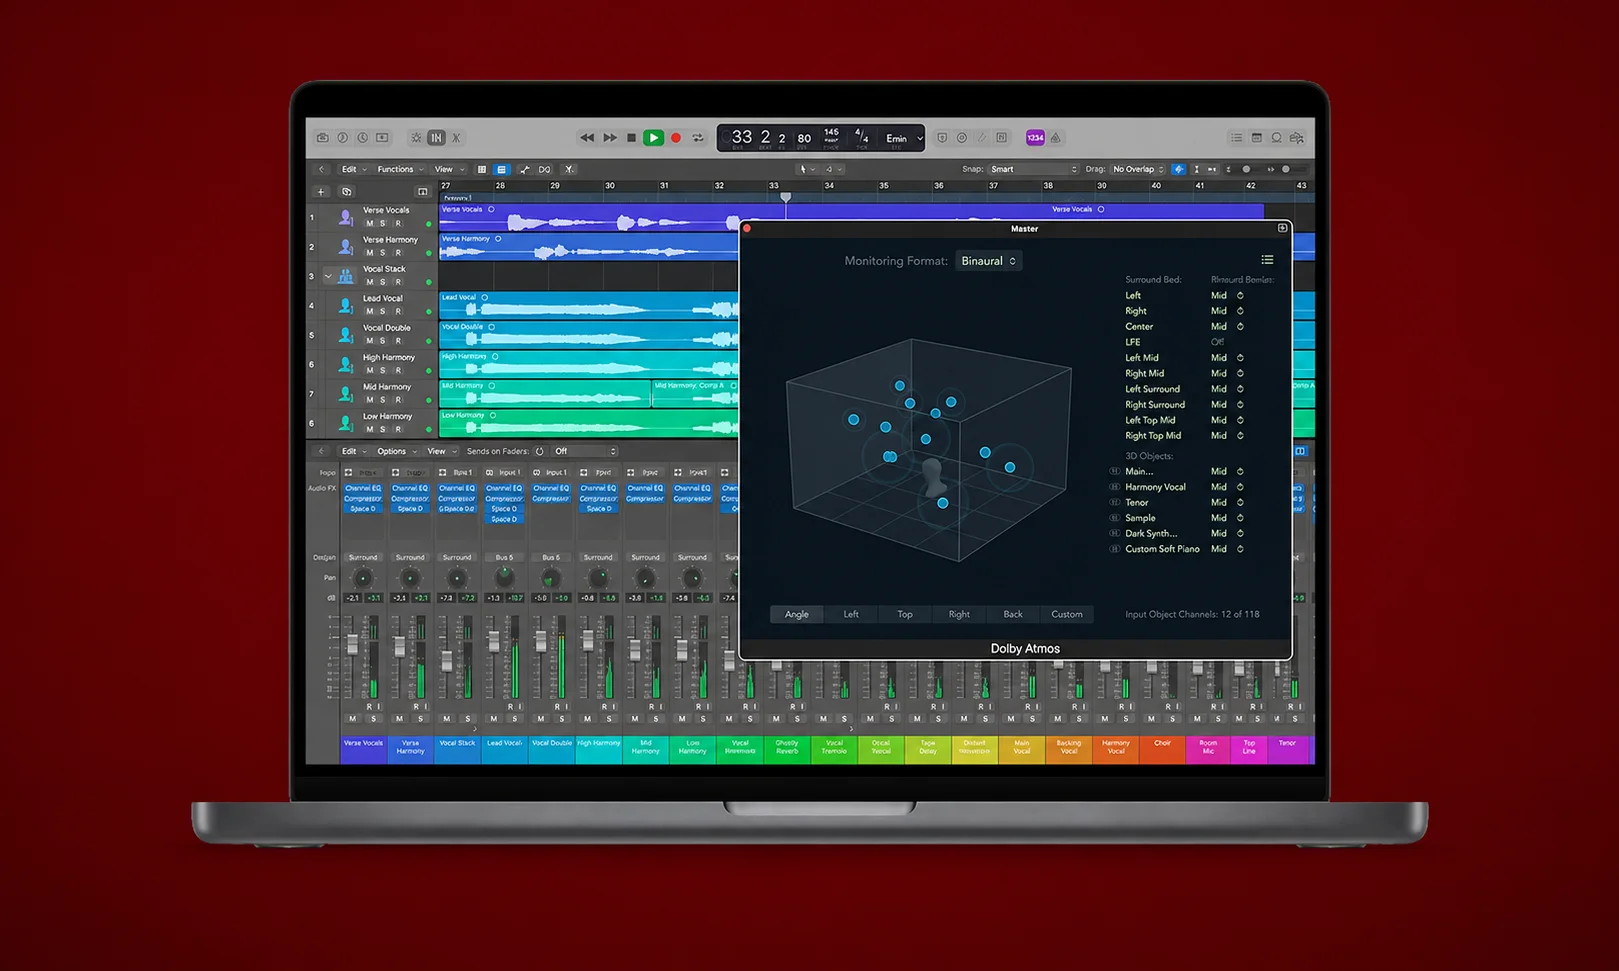Image resolution: width=1619 pixels, height=971 pixels.
Task: Click the list icon in Dolby Atmos window
Action: point(1267,260)
